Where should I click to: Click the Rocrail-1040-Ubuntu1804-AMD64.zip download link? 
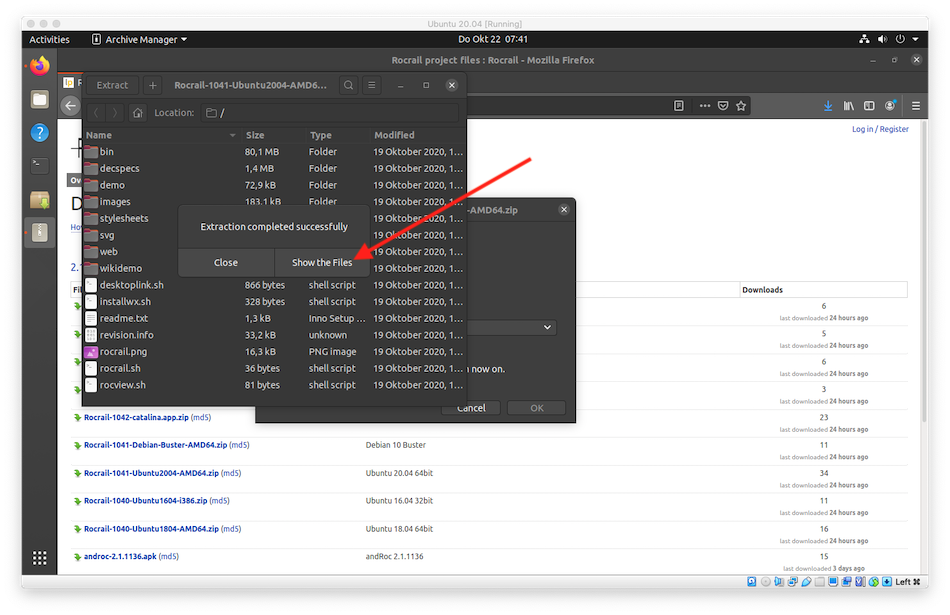click(x=151, y=528)
